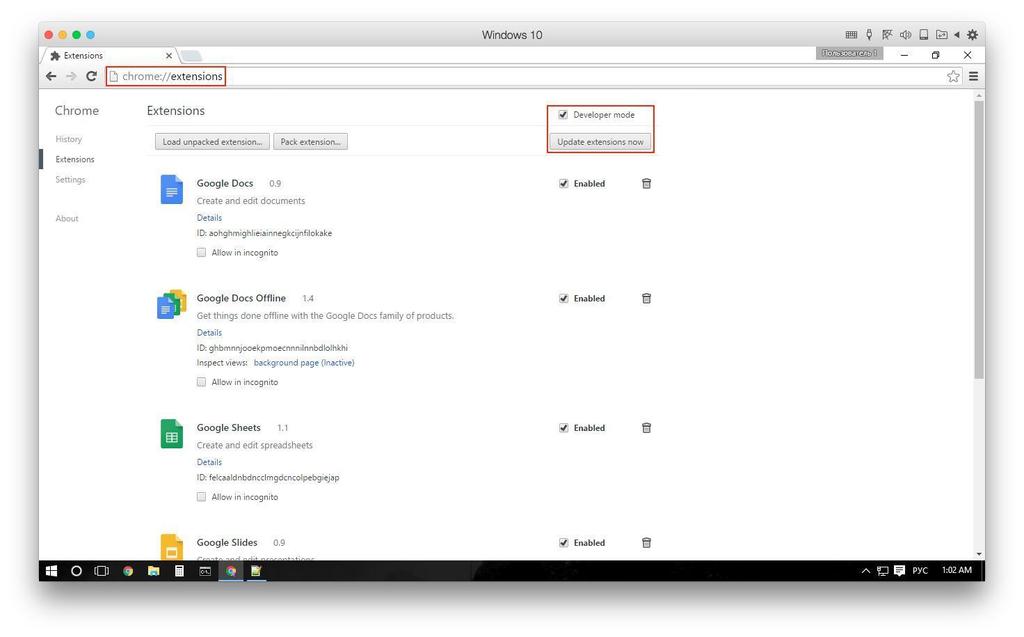Disable the Google Docs extension checkbox
This screenshot has width=1024, height=637.
click(564, 184)
